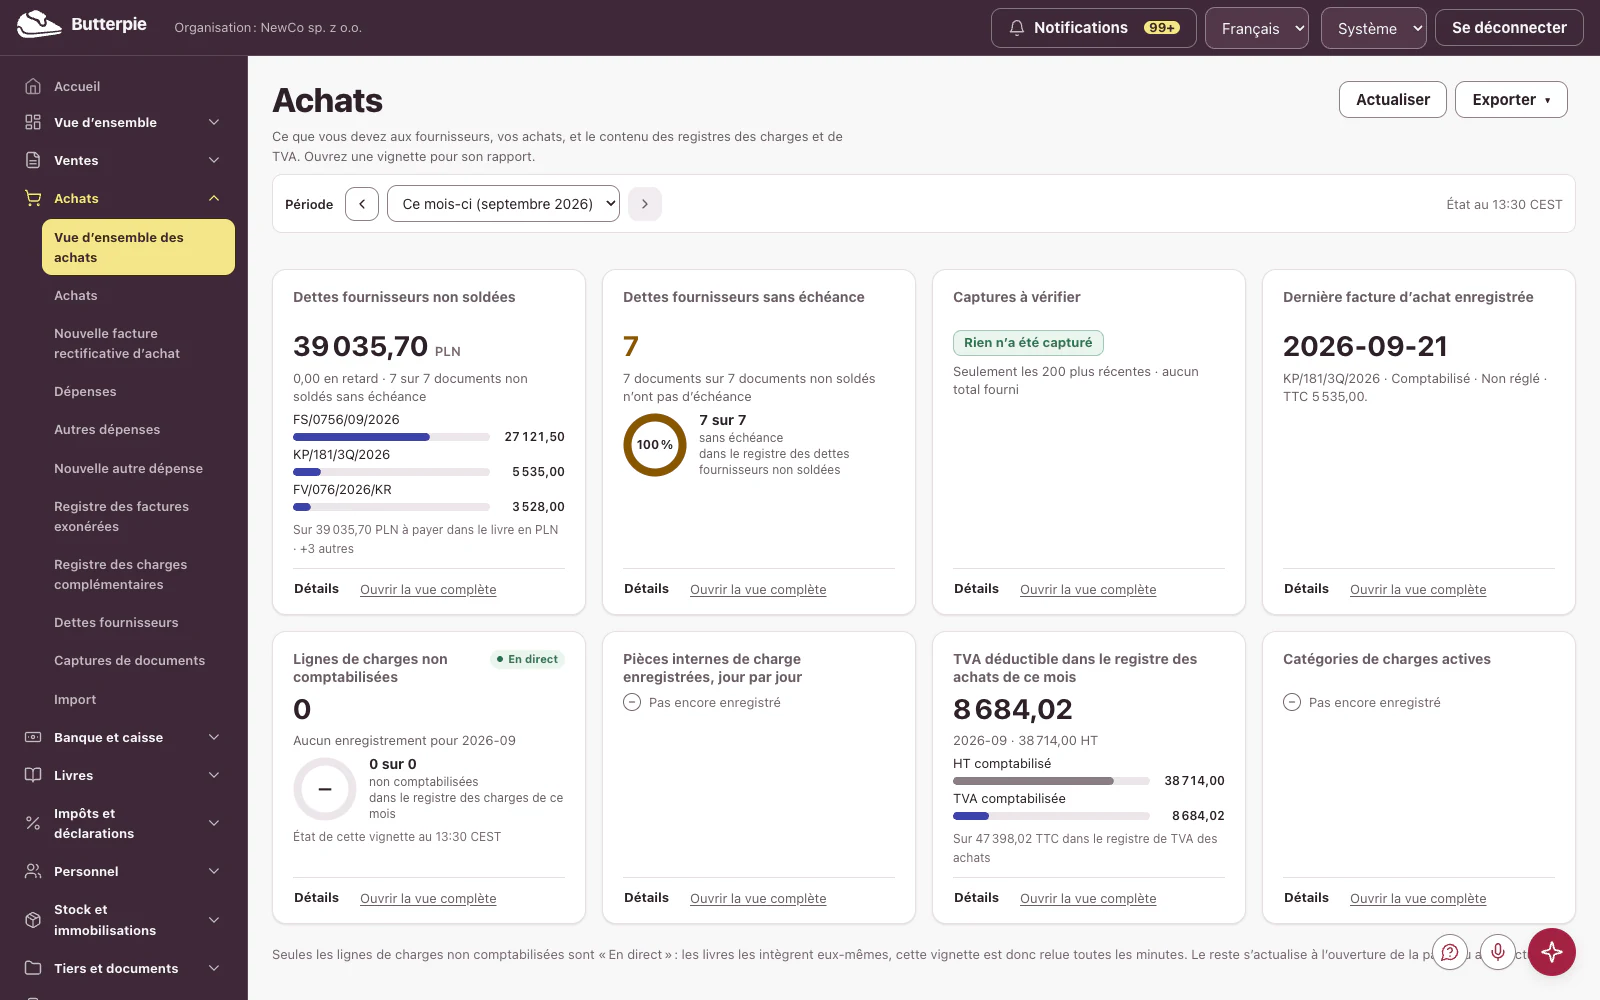The height and width of the screenshot is (1000, 1600).
Task: Expand the Ventes sidebar chevron
Action: pos(214,160)
